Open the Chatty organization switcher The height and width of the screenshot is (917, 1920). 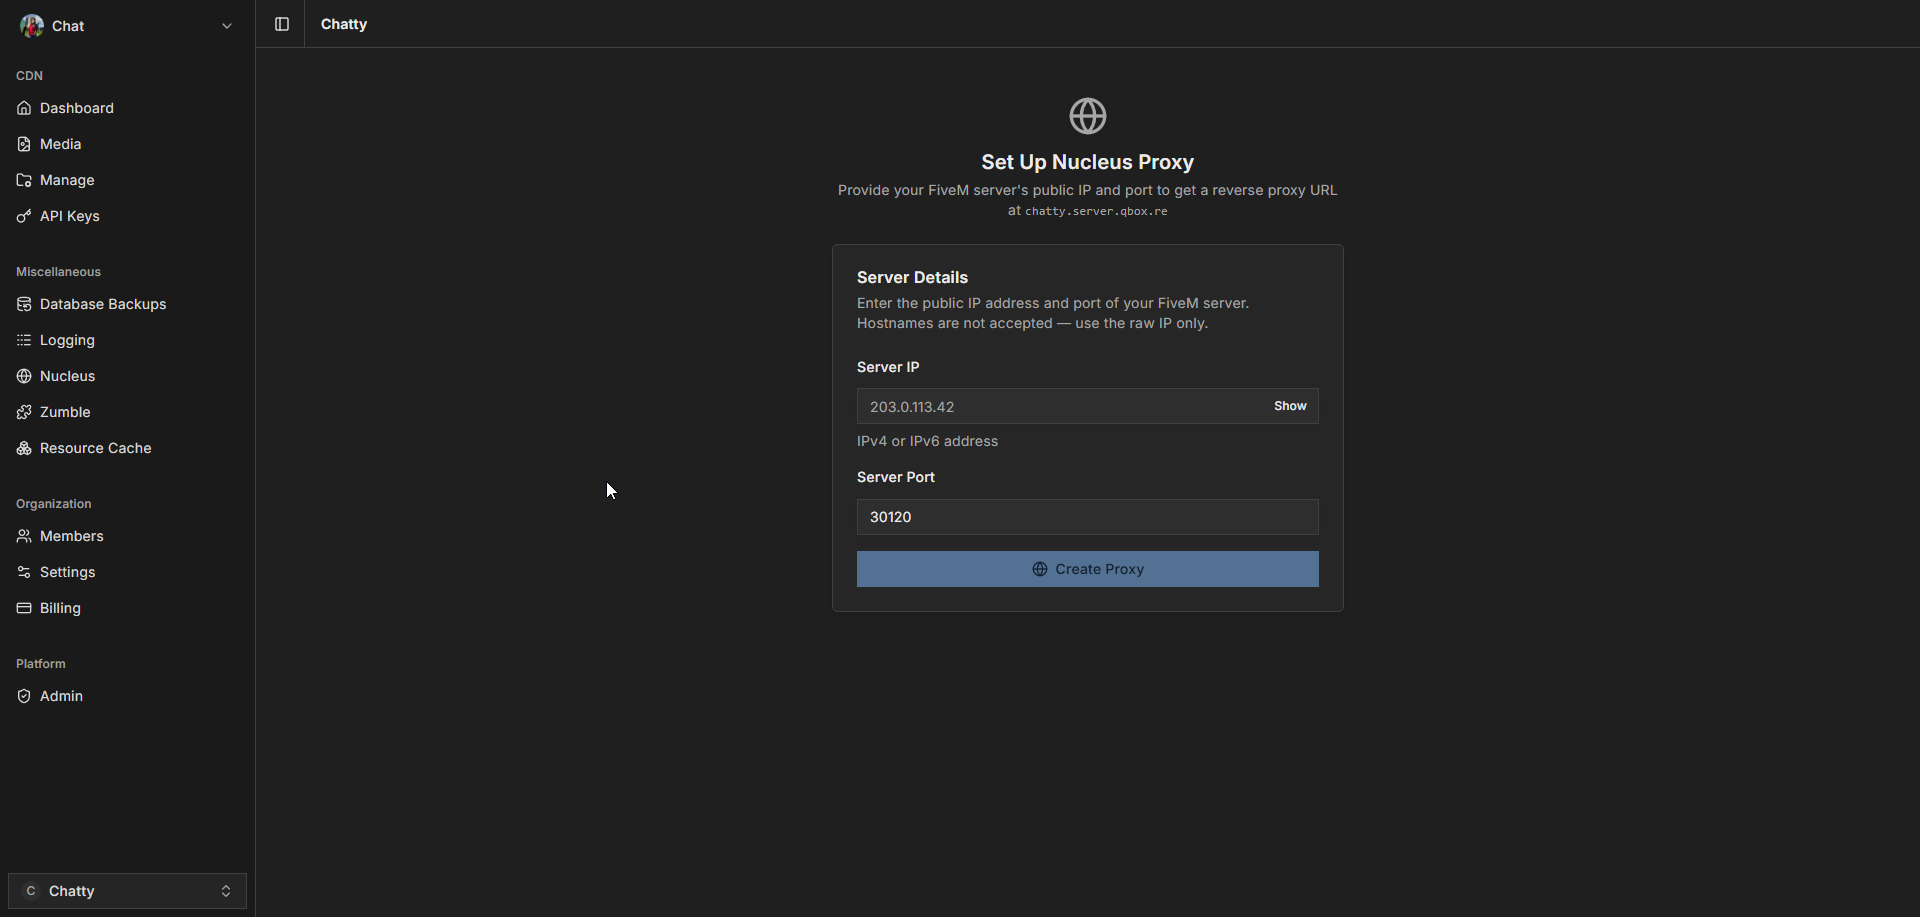coord(125,890)
